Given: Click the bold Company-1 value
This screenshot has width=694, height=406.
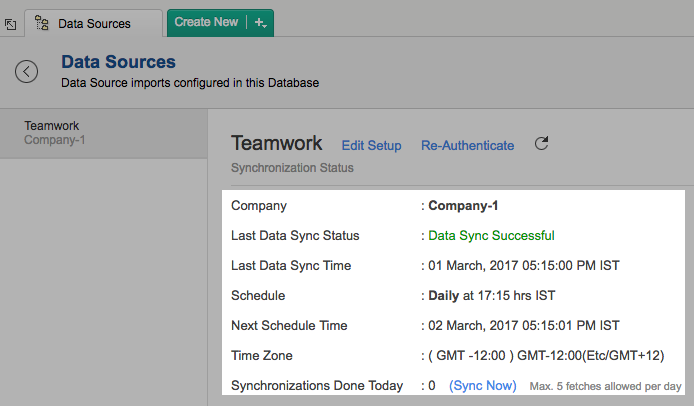Looking at the screenshot, I should coord(463,206).
